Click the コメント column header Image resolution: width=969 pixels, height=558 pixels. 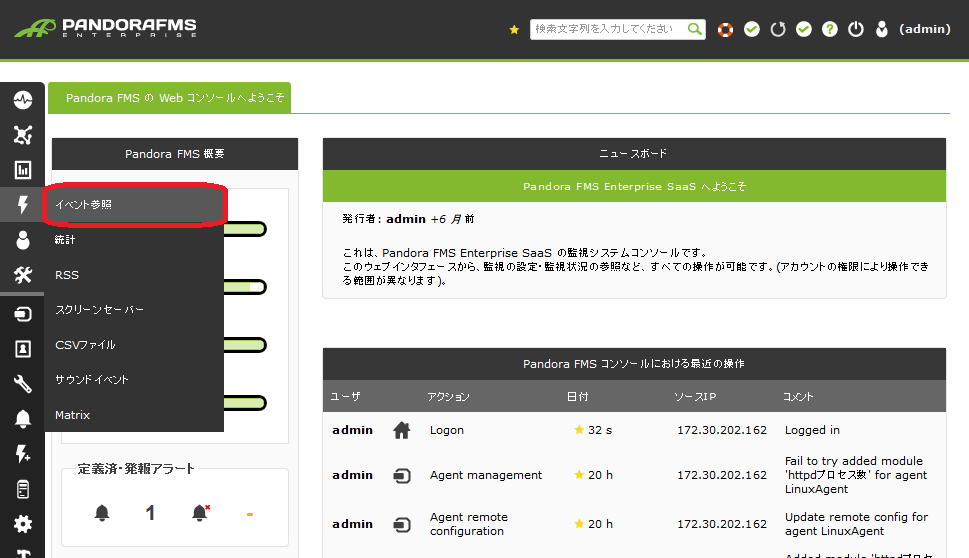coord(798,396)
